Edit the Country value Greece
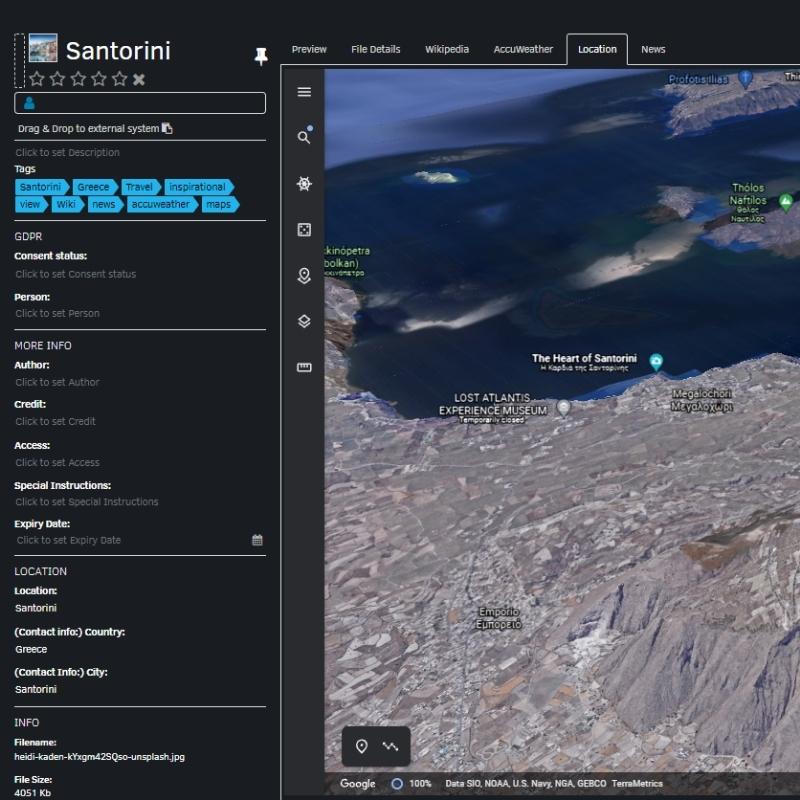 [x=31, y=649]
